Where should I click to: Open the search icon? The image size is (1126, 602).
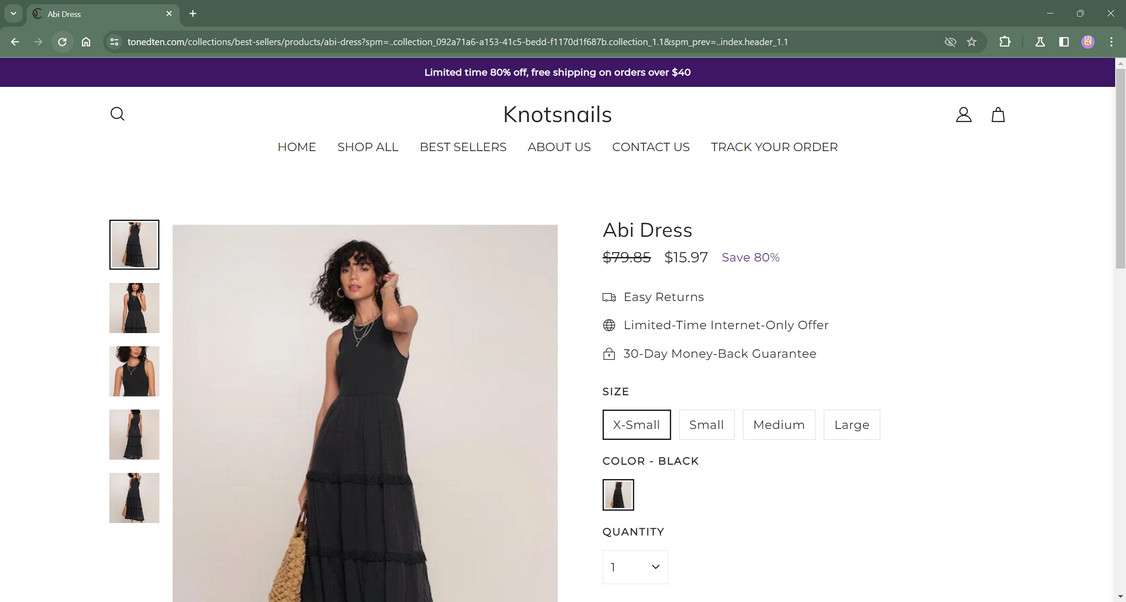coord(117,113)
